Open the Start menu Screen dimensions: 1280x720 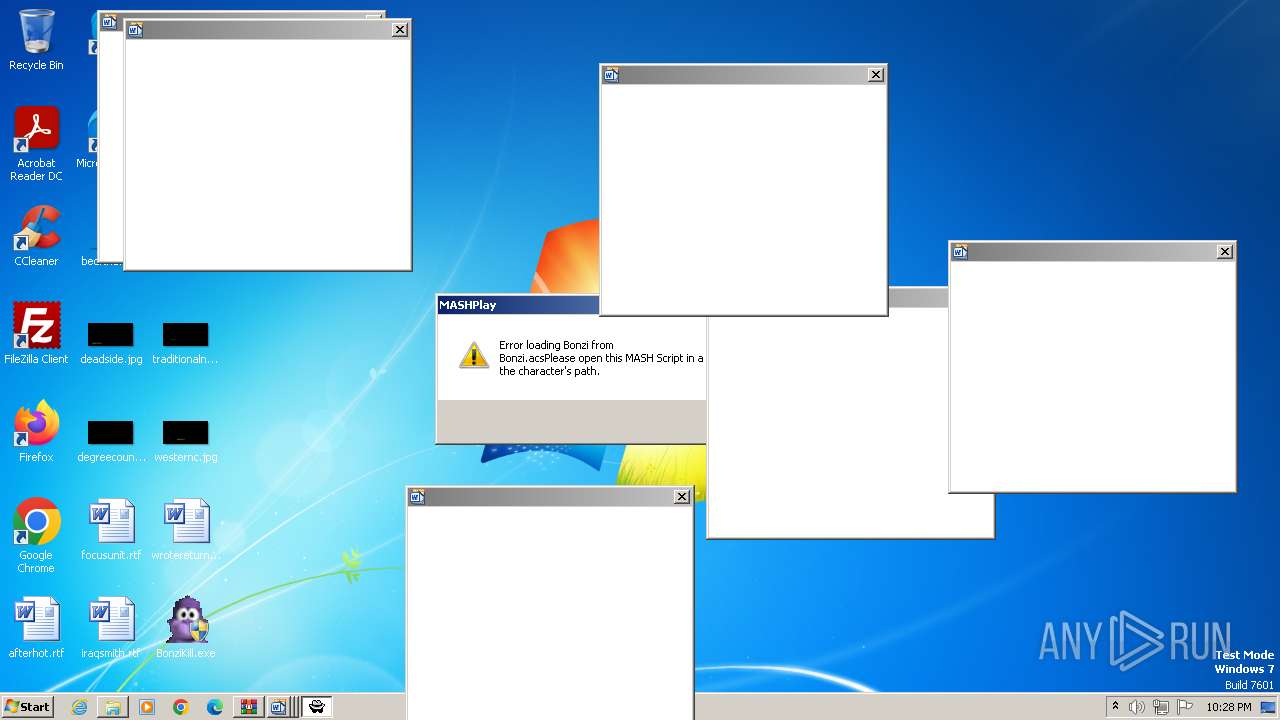(28, 707)
